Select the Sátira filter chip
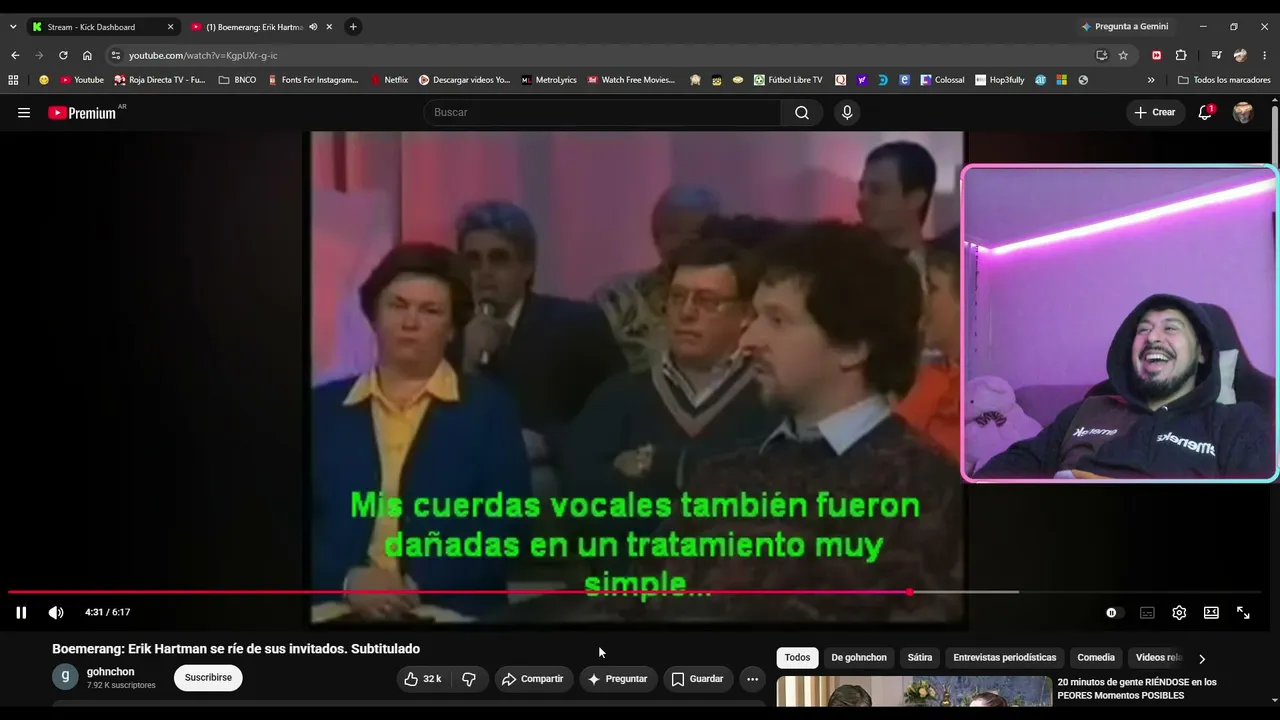Viewport: 1280px width, 720px height. tap(920, 658)
